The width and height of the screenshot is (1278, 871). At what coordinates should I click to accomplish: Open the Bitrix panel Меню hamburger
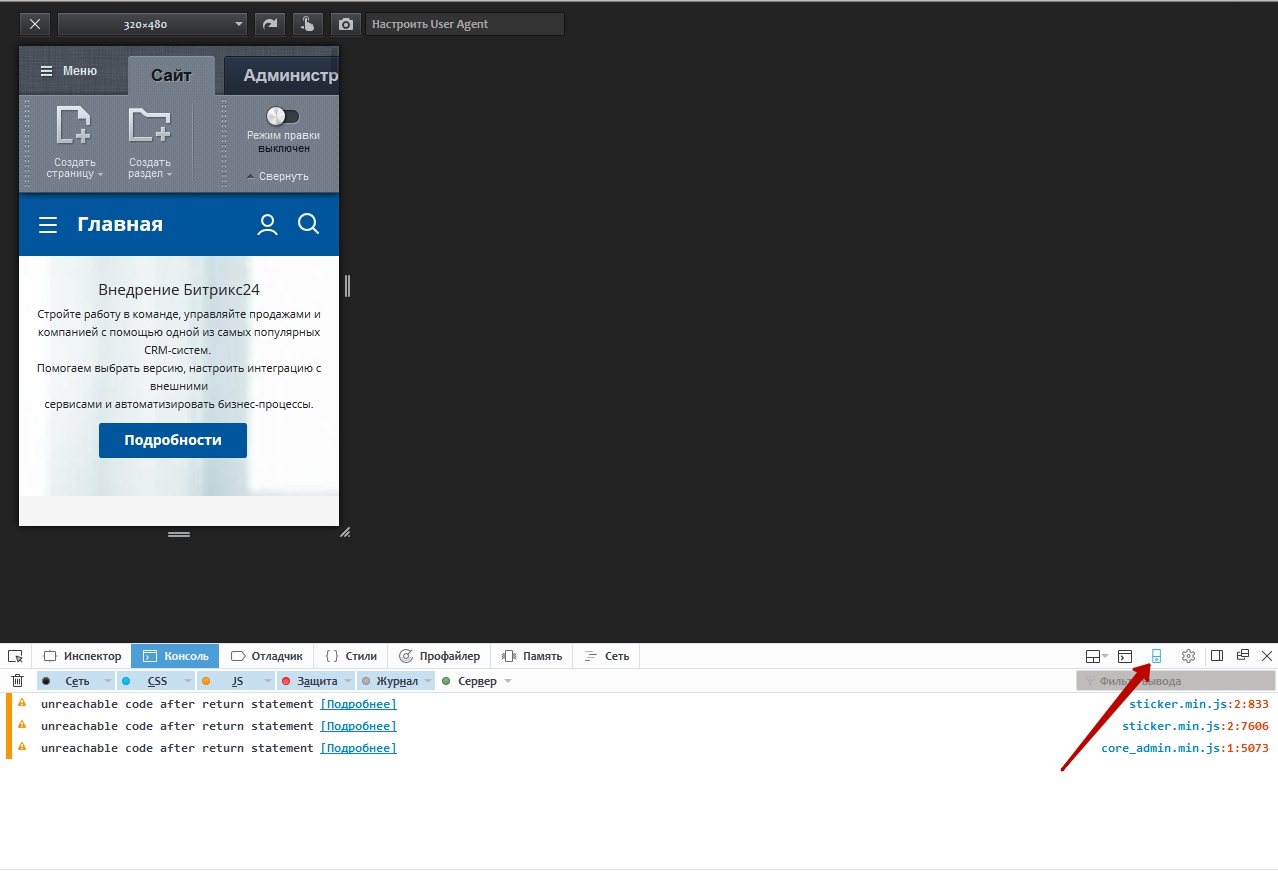click(x=68, y=71)
